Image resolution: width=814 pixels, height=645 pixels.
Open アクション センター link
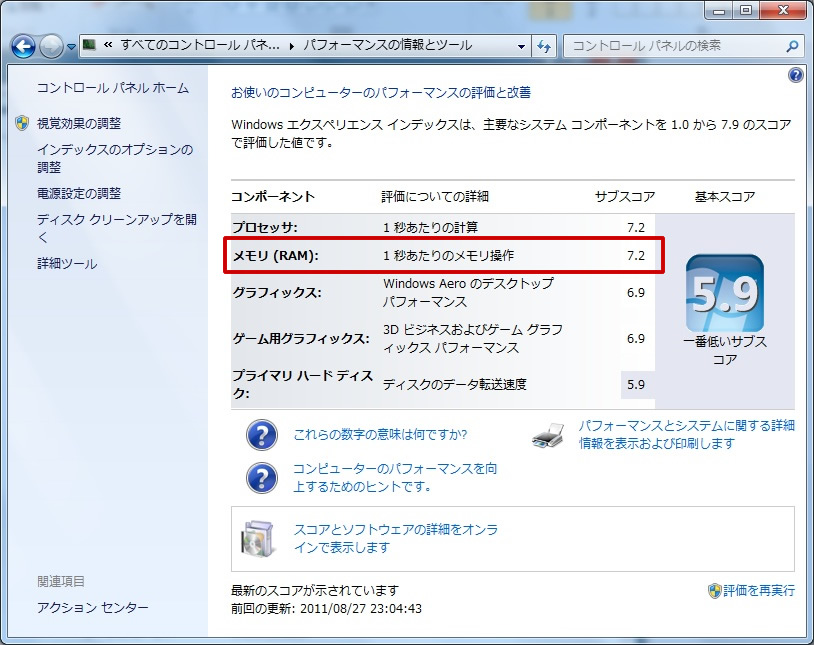(x=92, y=607)
